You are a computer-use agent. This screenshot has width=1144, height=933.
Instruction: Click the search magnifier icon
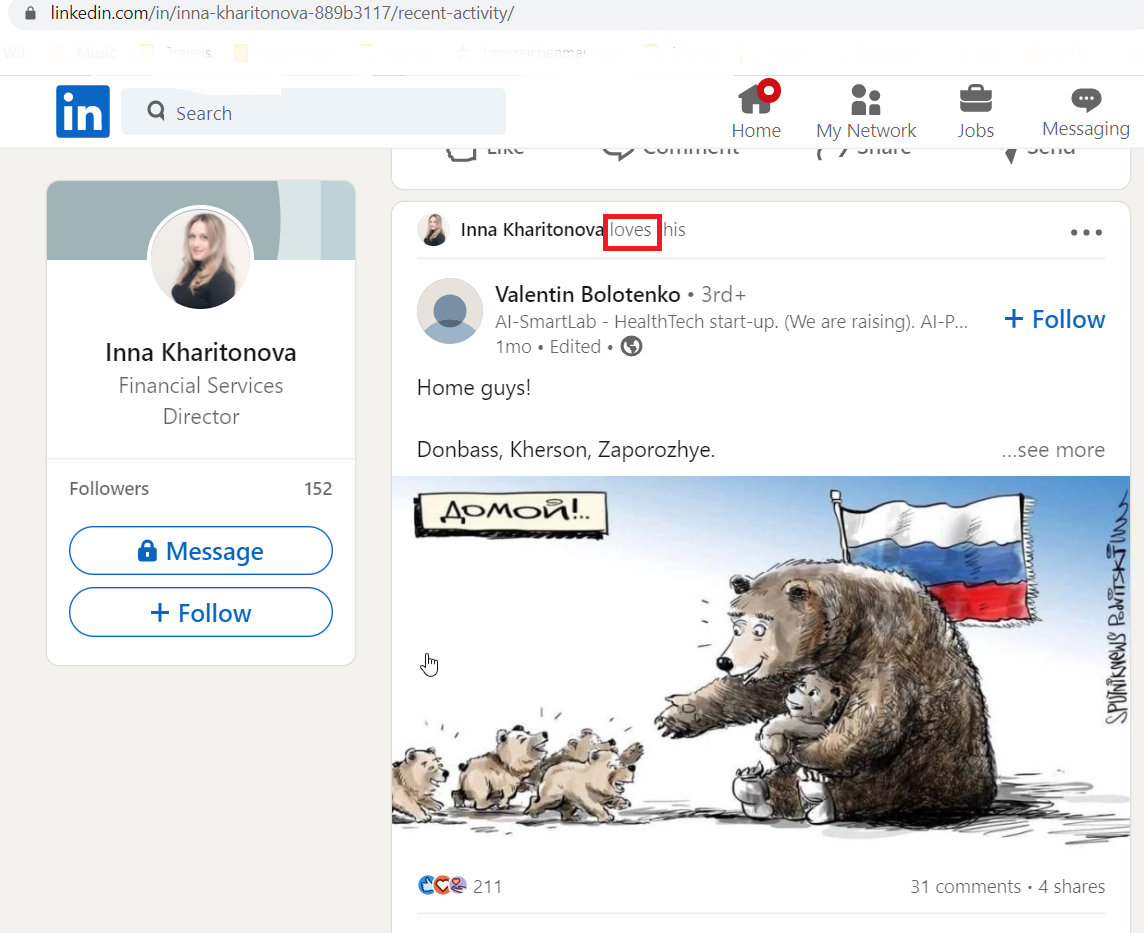tap(155, 111)
